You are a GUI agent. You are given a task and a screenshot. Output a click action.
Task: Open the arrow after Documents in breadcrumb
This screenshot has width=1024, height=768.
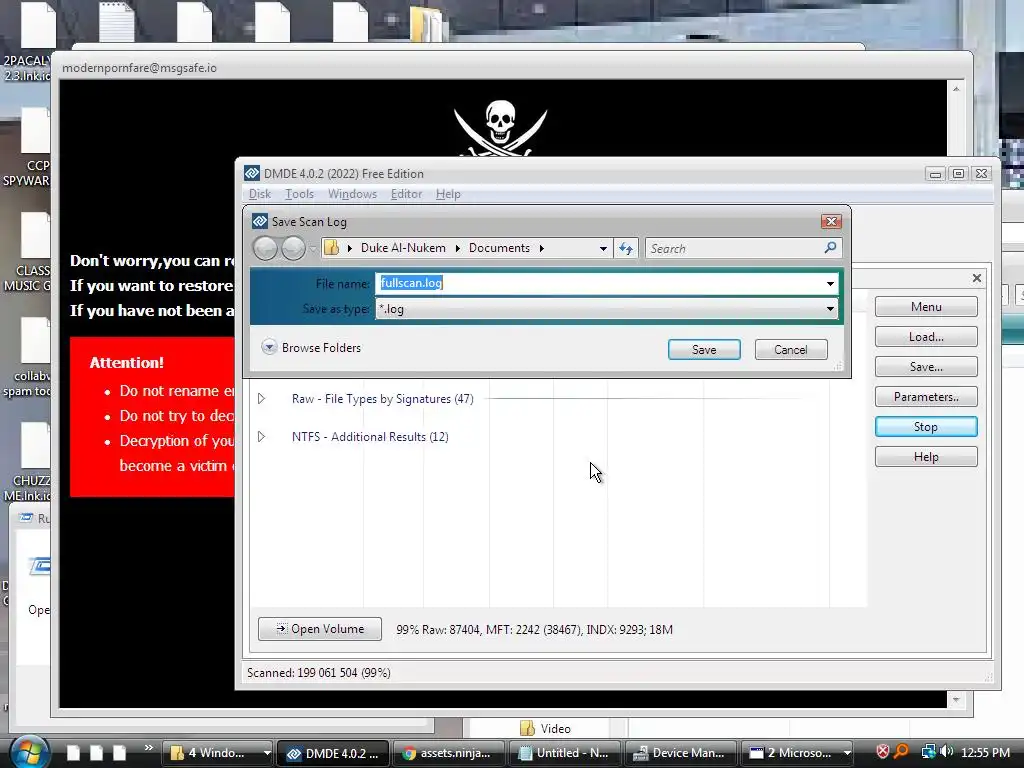pos(541,248)
